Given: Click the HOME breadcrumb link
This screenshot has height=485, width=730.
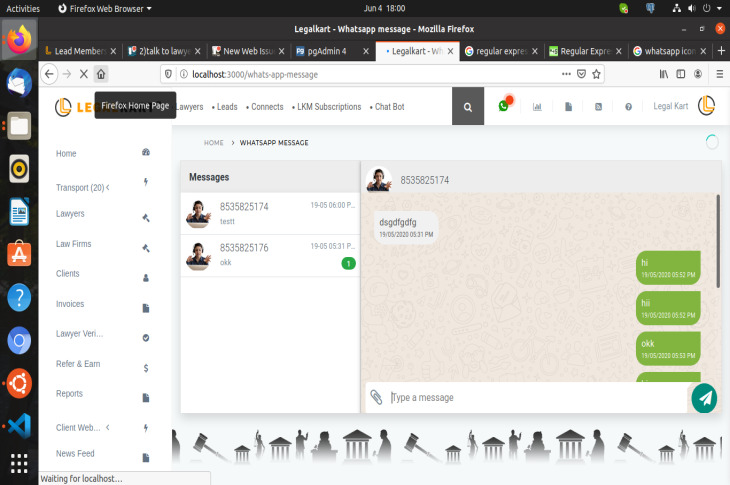Looking at the screenshot, I should [x=214, y=143].
